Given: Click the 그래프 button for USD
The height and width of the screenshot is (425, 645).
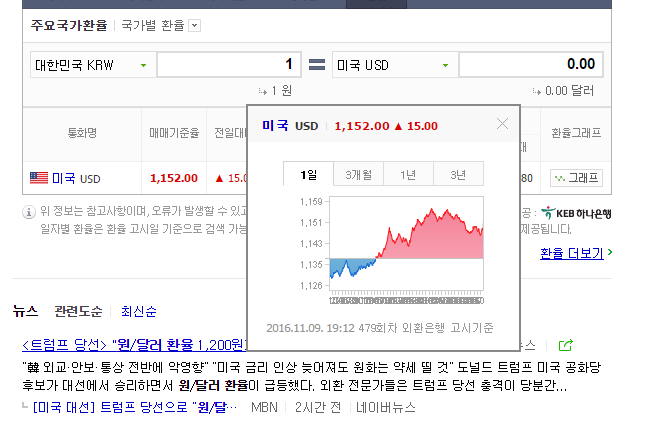Looking at the screenshot, I should [576, 178].
